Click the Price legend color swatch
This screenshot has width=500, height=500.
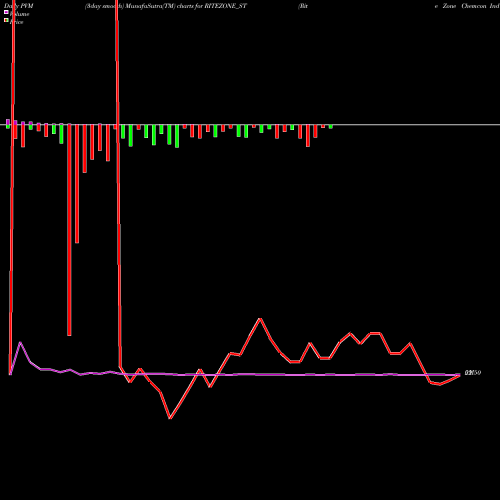[6, 20]
